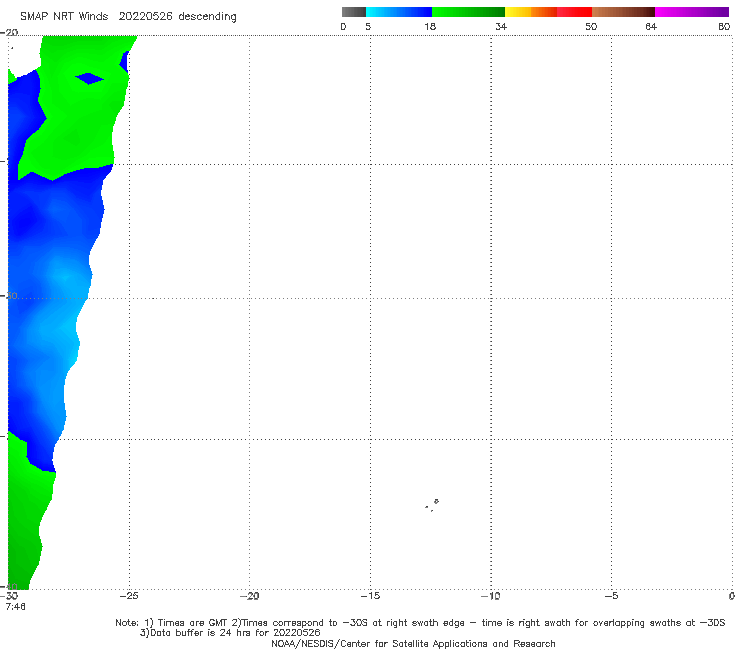Pick the gray segment of the wind colorbar
This screenshot has width=740, height=650.
click(353, 12)
